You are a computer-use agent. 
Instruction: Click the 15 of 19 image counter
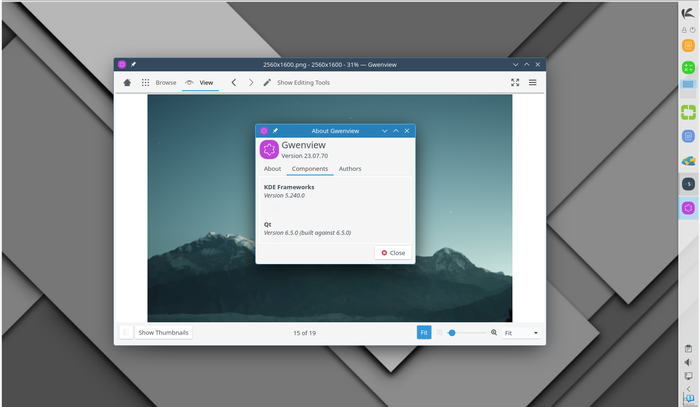[304, 333]
